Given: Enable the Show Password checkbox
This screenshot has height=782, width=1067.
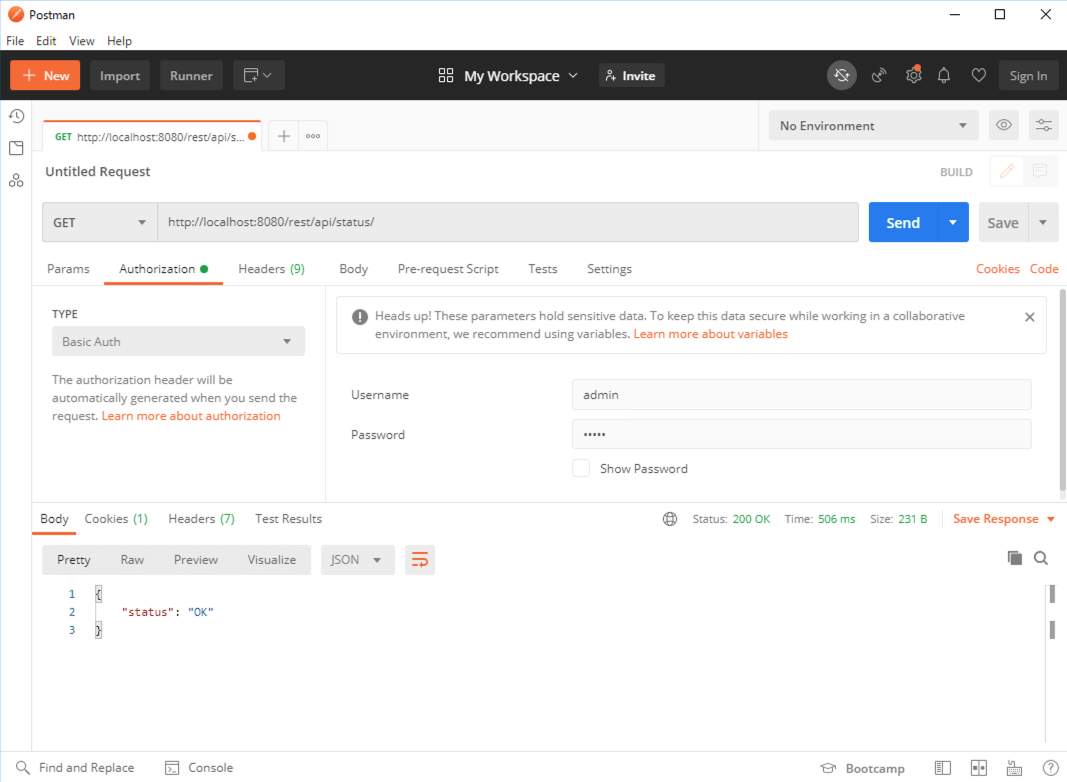Looking at the screenshot, I should point(581,468).
